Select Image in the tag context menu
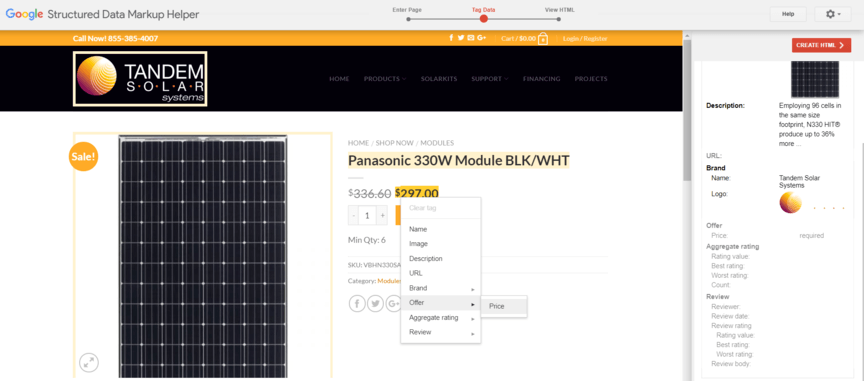Screen dimensions: 864x381 (441, 244)
